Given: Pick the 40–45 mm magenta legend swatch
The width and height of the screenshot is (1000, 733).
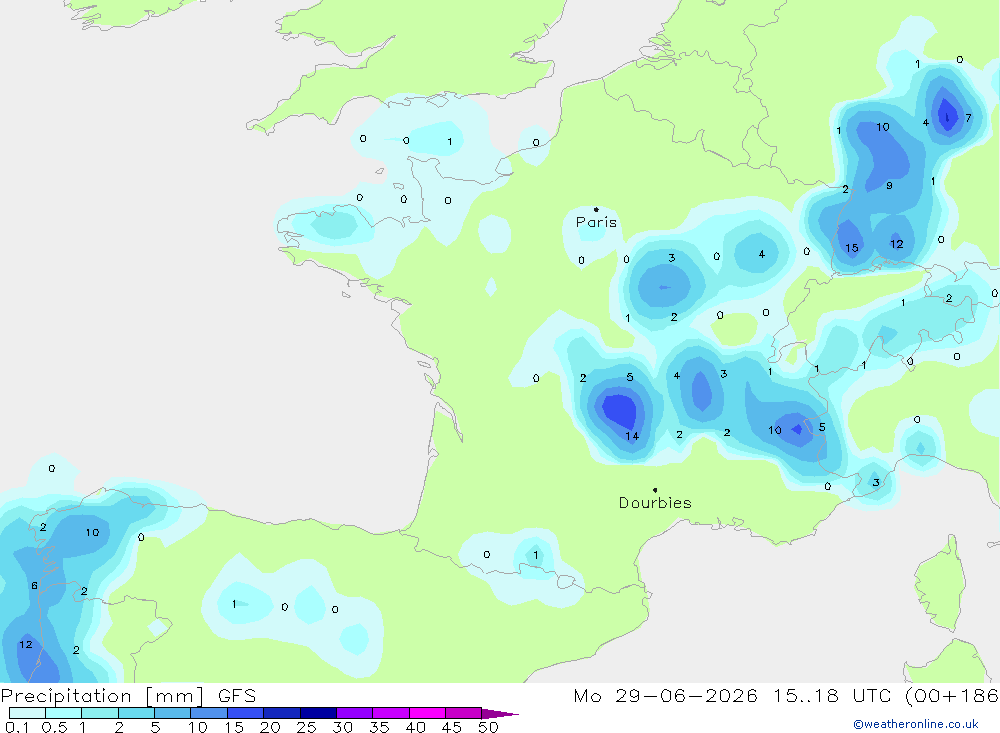Looking at the screenshot, I should (427, 713).
